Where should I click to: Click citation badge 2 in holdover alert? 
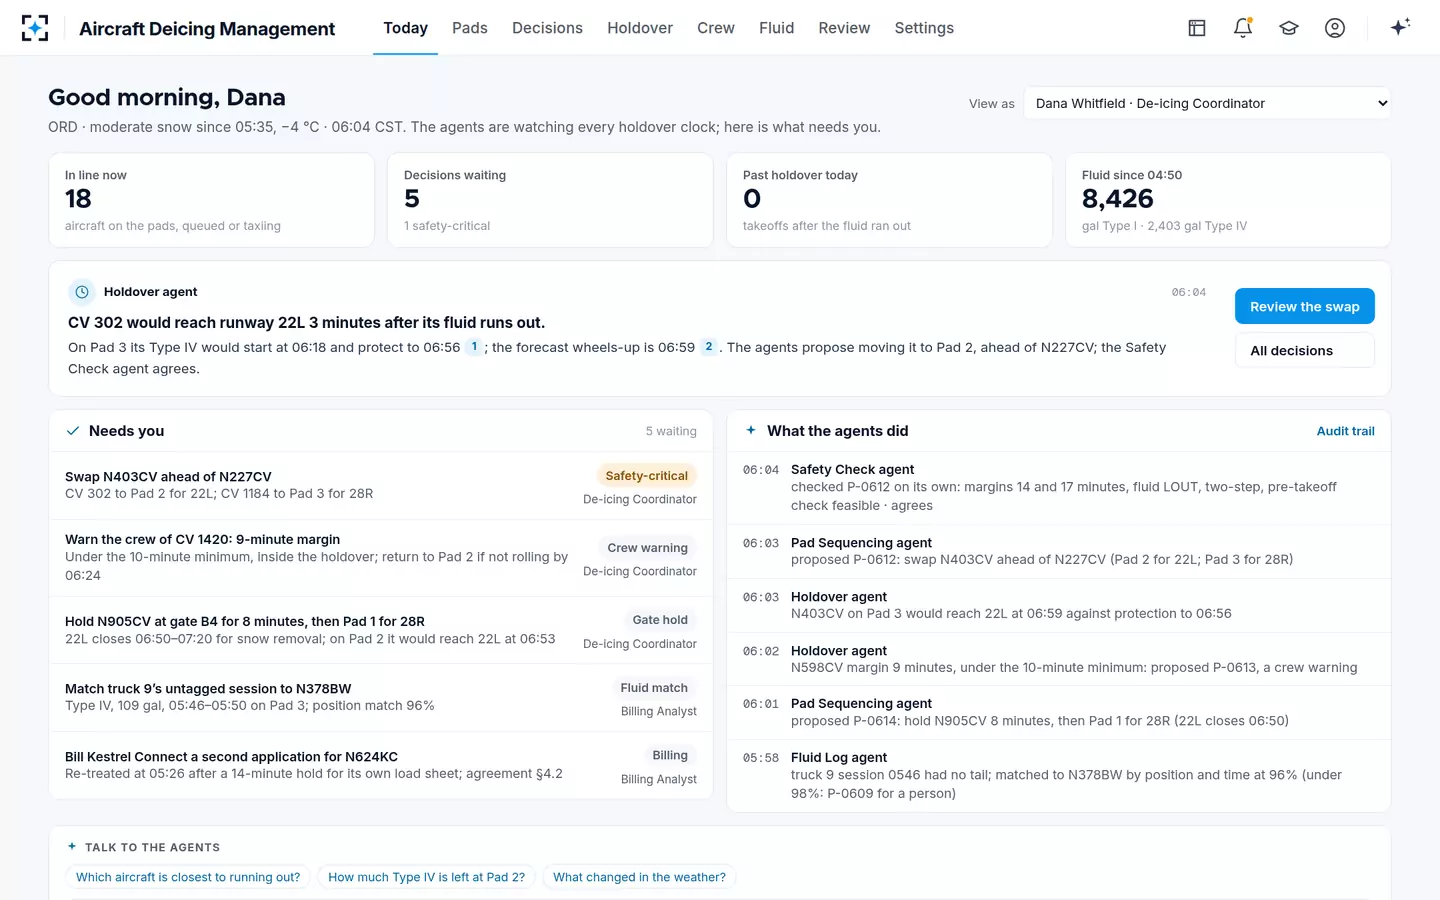coord(709,347)
